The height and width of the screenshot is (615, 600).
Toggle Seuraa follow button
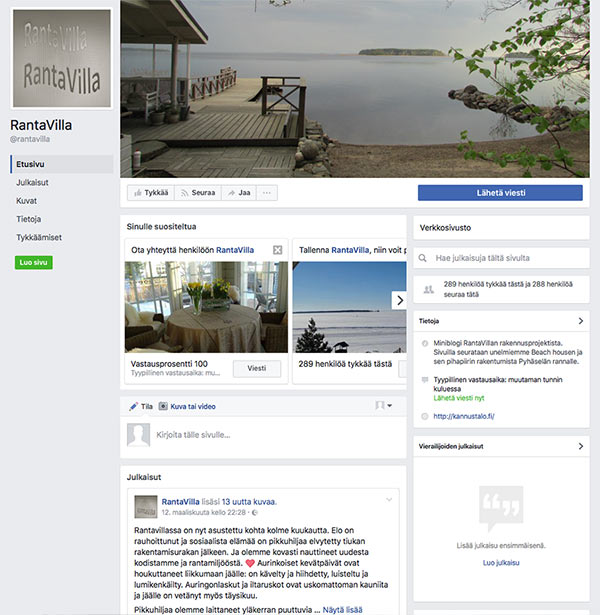(x=198, y=193)
